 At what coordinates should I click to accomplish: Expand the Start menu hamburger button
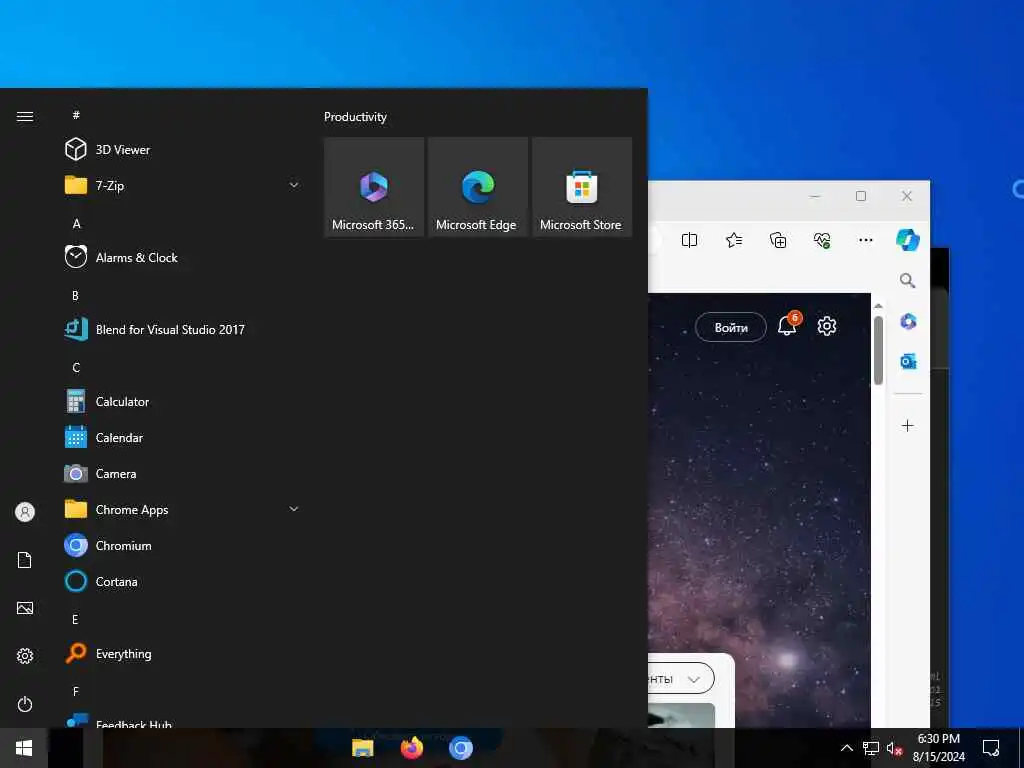[x=25, y=116]
